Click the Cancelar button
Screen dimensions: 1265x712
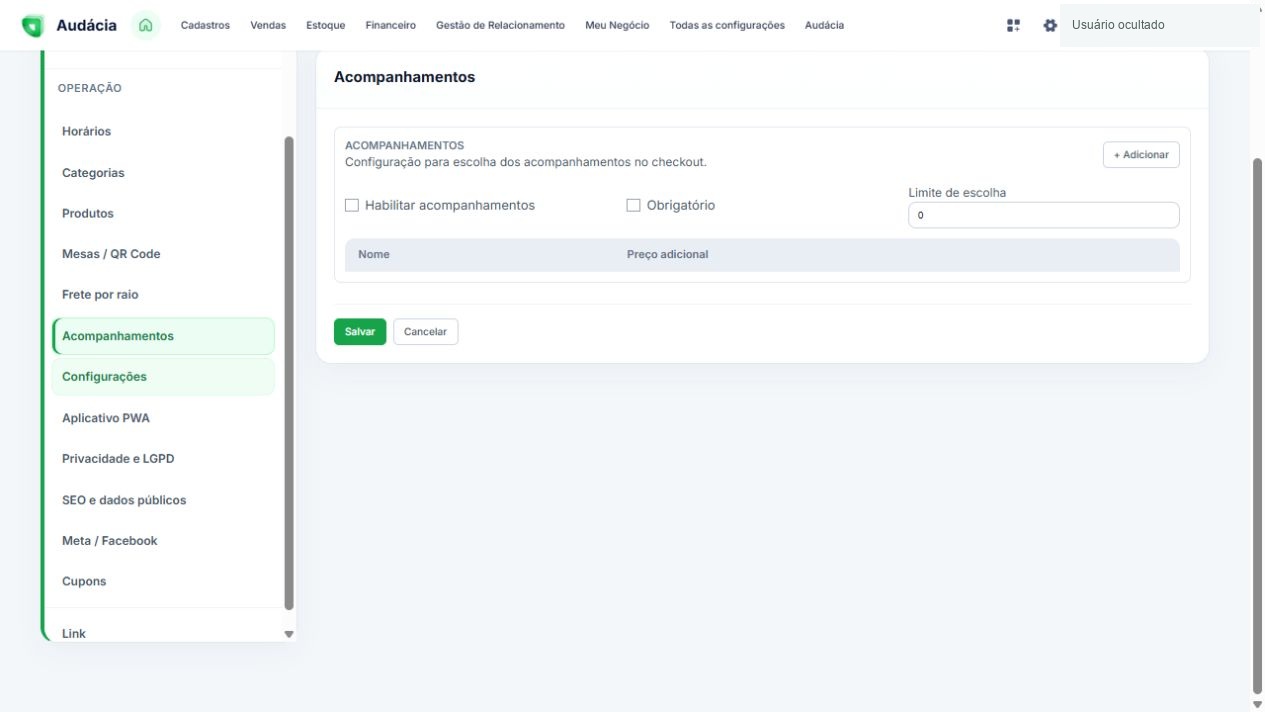[x=425, y=332]
